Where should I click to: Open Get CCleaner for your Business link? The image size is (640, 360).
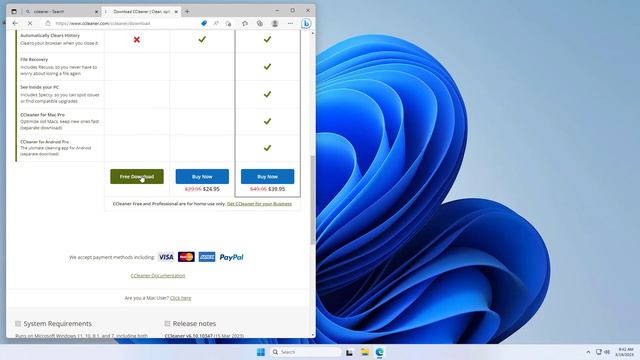259,204
